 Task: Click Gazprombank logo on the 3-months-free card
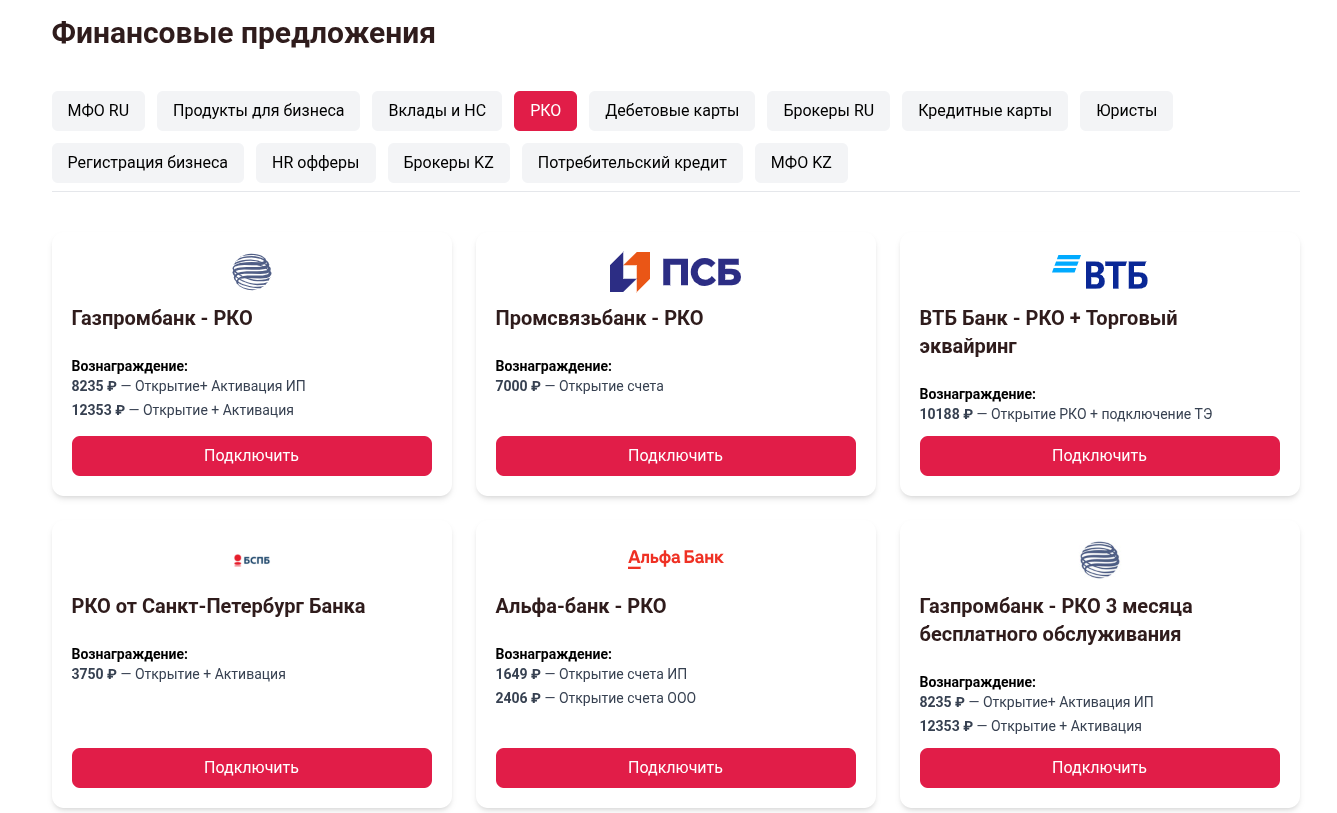[1099, 560]
